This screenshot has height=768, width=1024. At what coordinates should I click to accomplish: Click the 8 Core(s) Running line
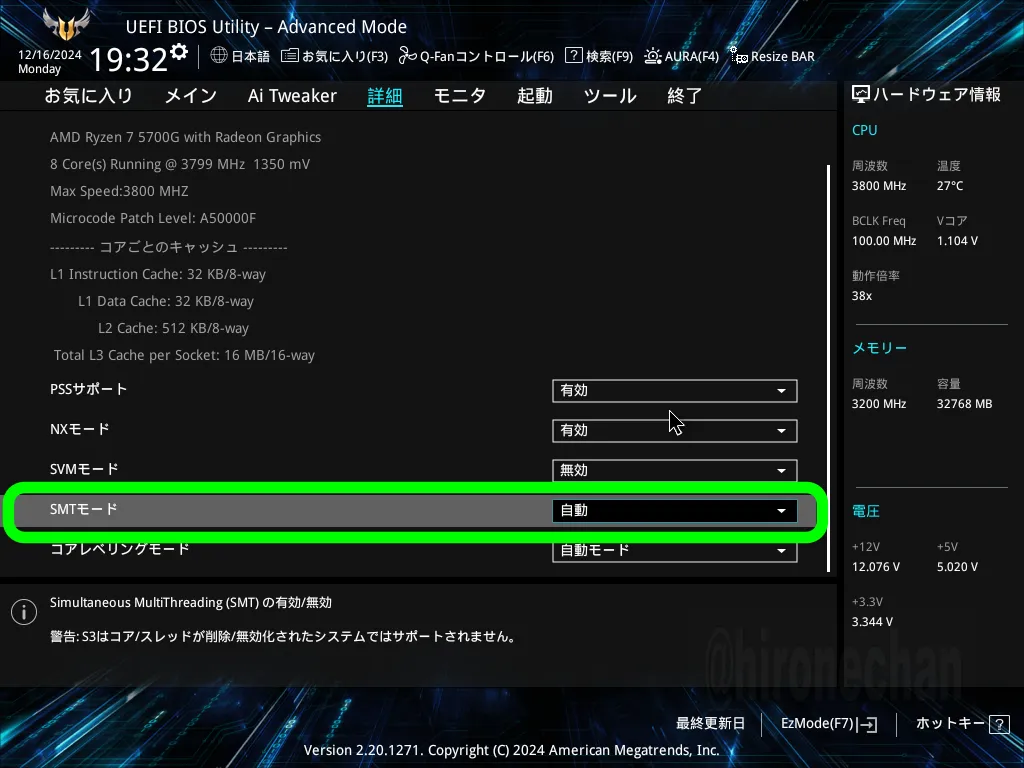click(180, 164)
